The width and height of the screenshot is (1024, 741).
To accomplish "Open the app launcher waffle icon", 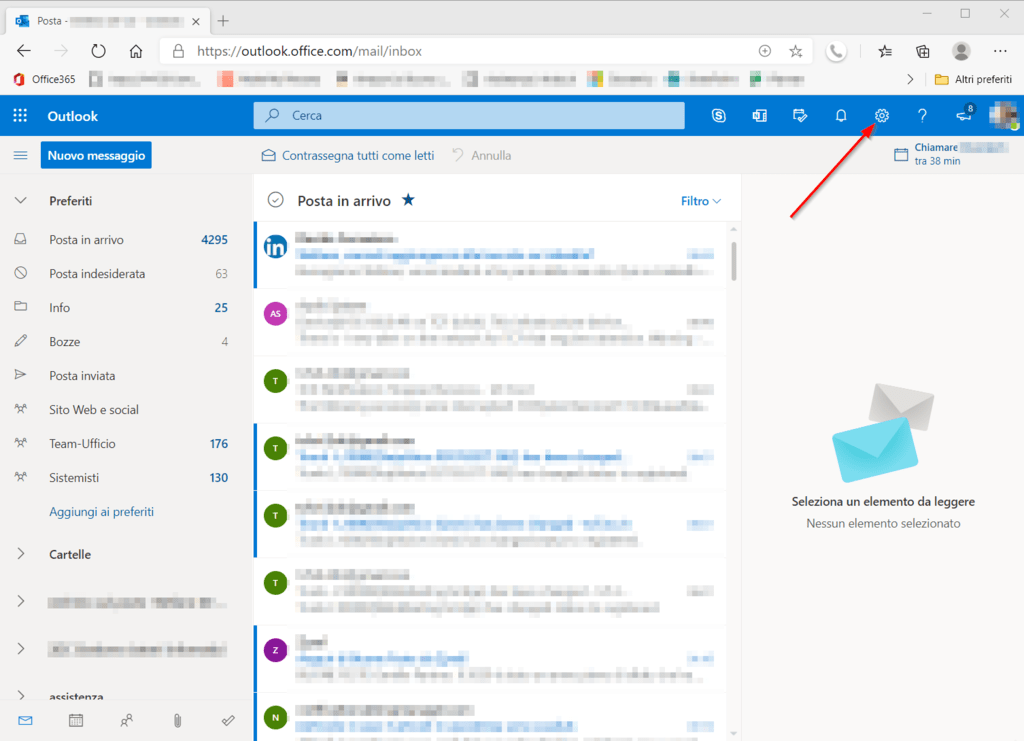I will 20,116.
